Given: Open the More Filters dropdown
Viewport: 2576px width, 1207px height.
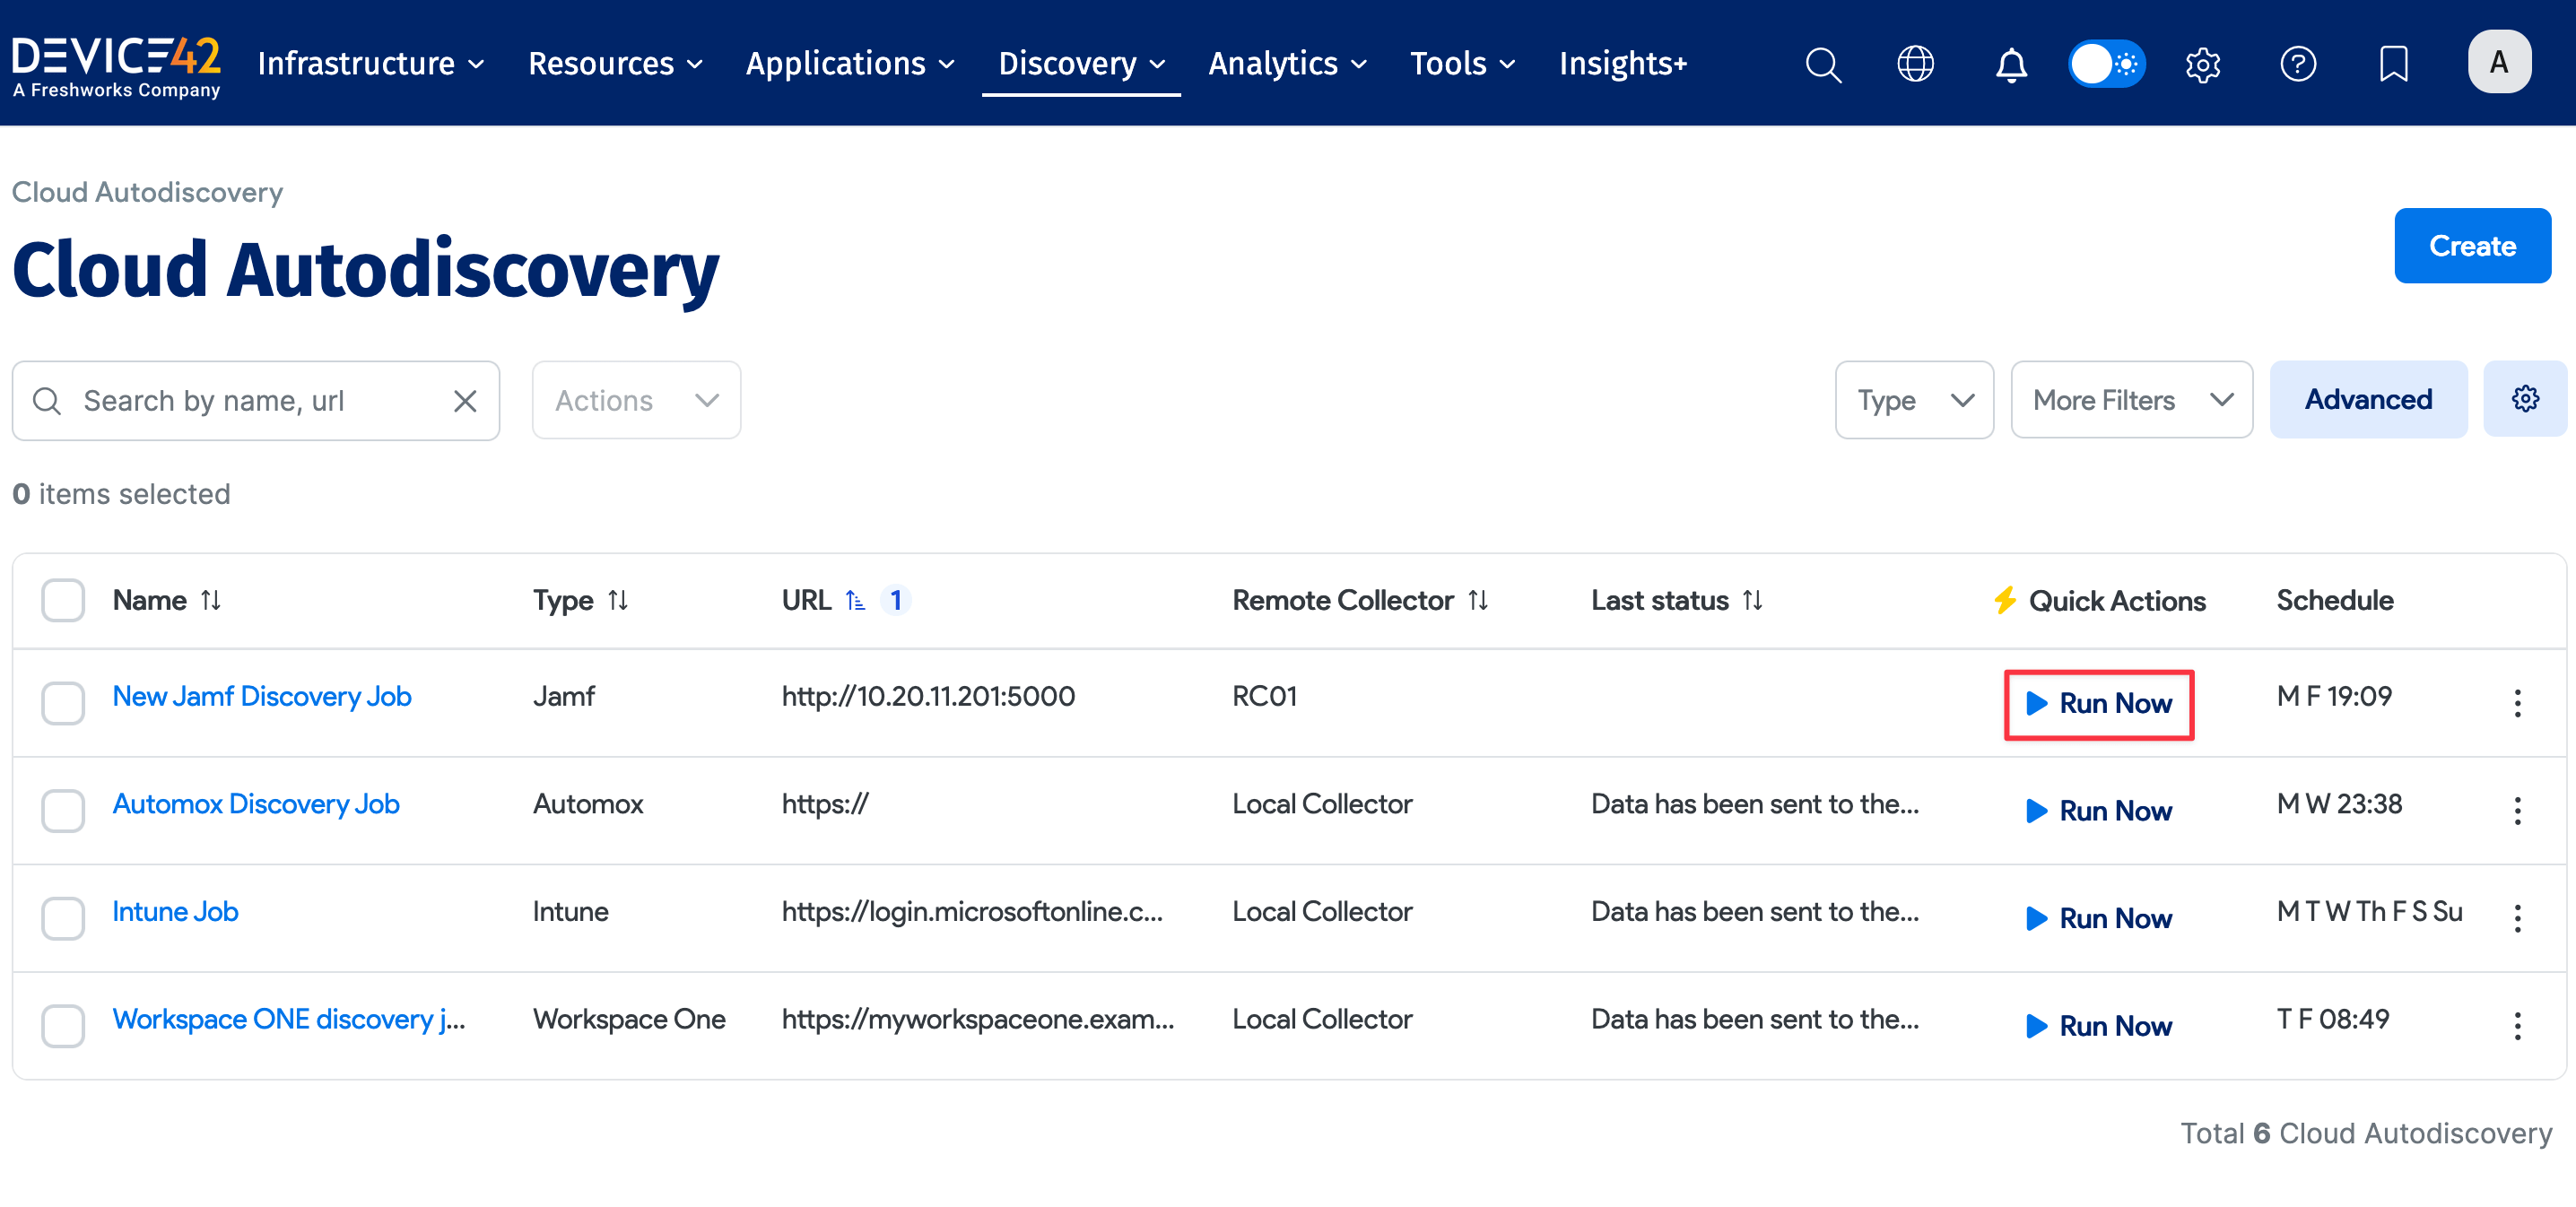Looking at the screenshot, I should [x=2131, y=400].
